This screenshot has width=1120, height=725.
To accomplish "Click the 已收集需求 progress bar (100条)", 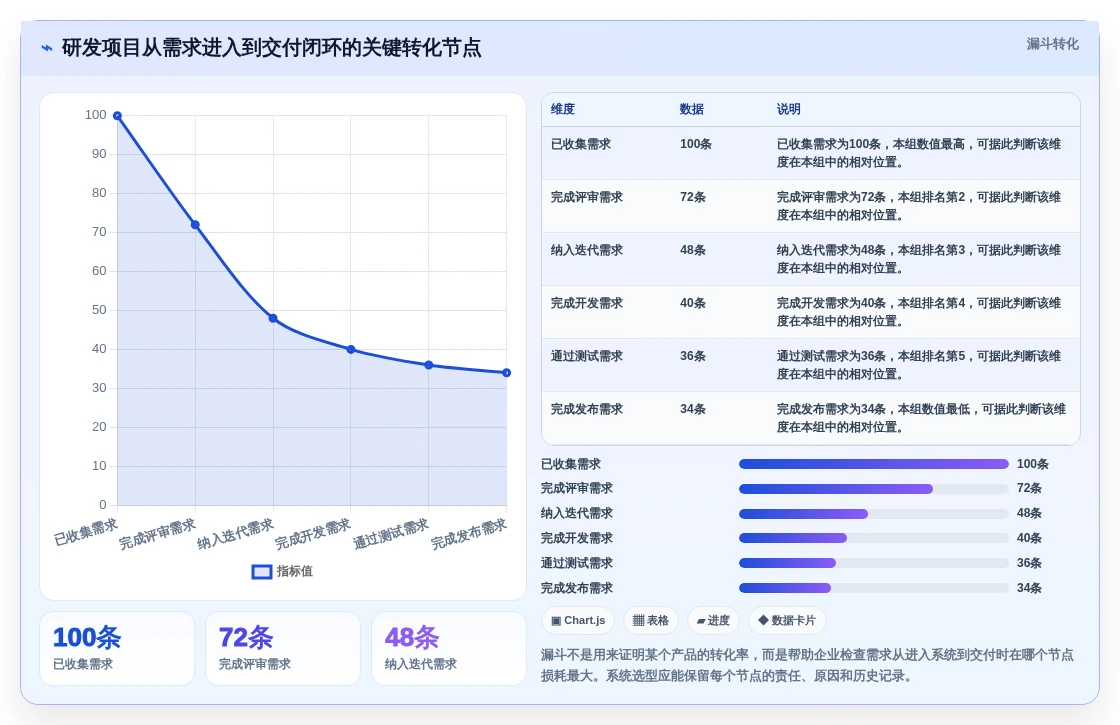I will 874,464.
